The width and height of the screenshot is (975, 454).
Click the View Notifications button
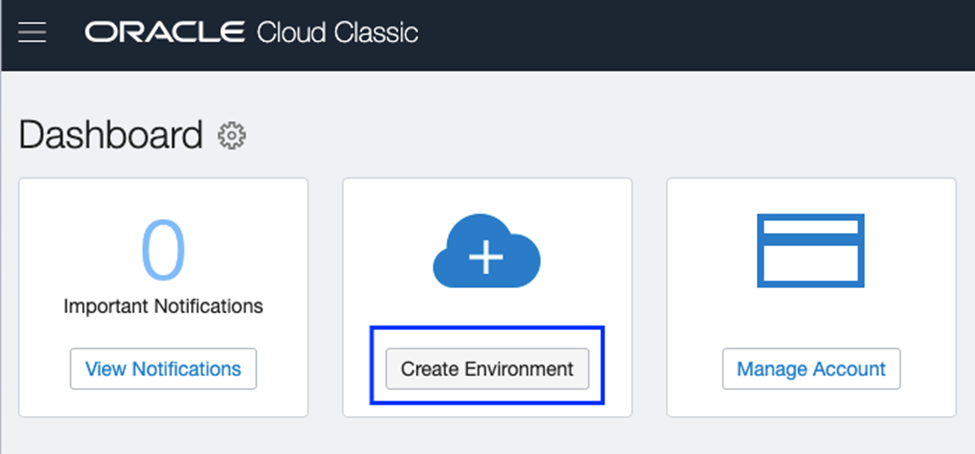click(x=164, y=369)
